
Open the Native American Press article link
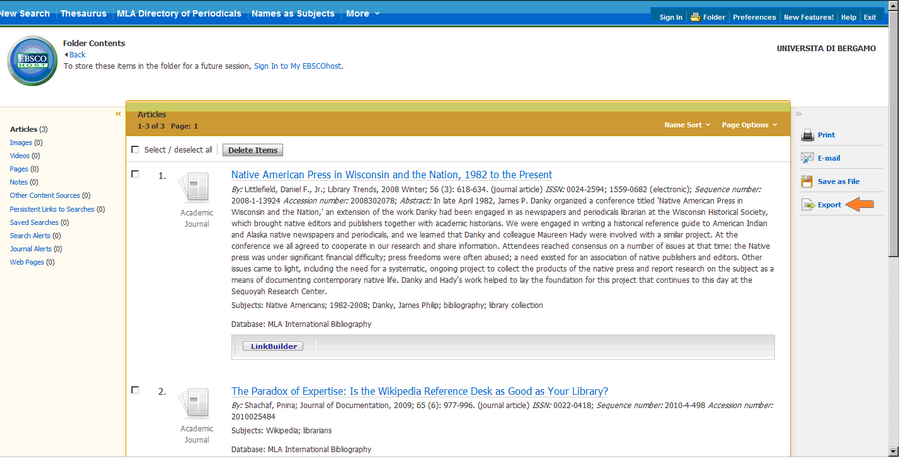click(391, 175)
